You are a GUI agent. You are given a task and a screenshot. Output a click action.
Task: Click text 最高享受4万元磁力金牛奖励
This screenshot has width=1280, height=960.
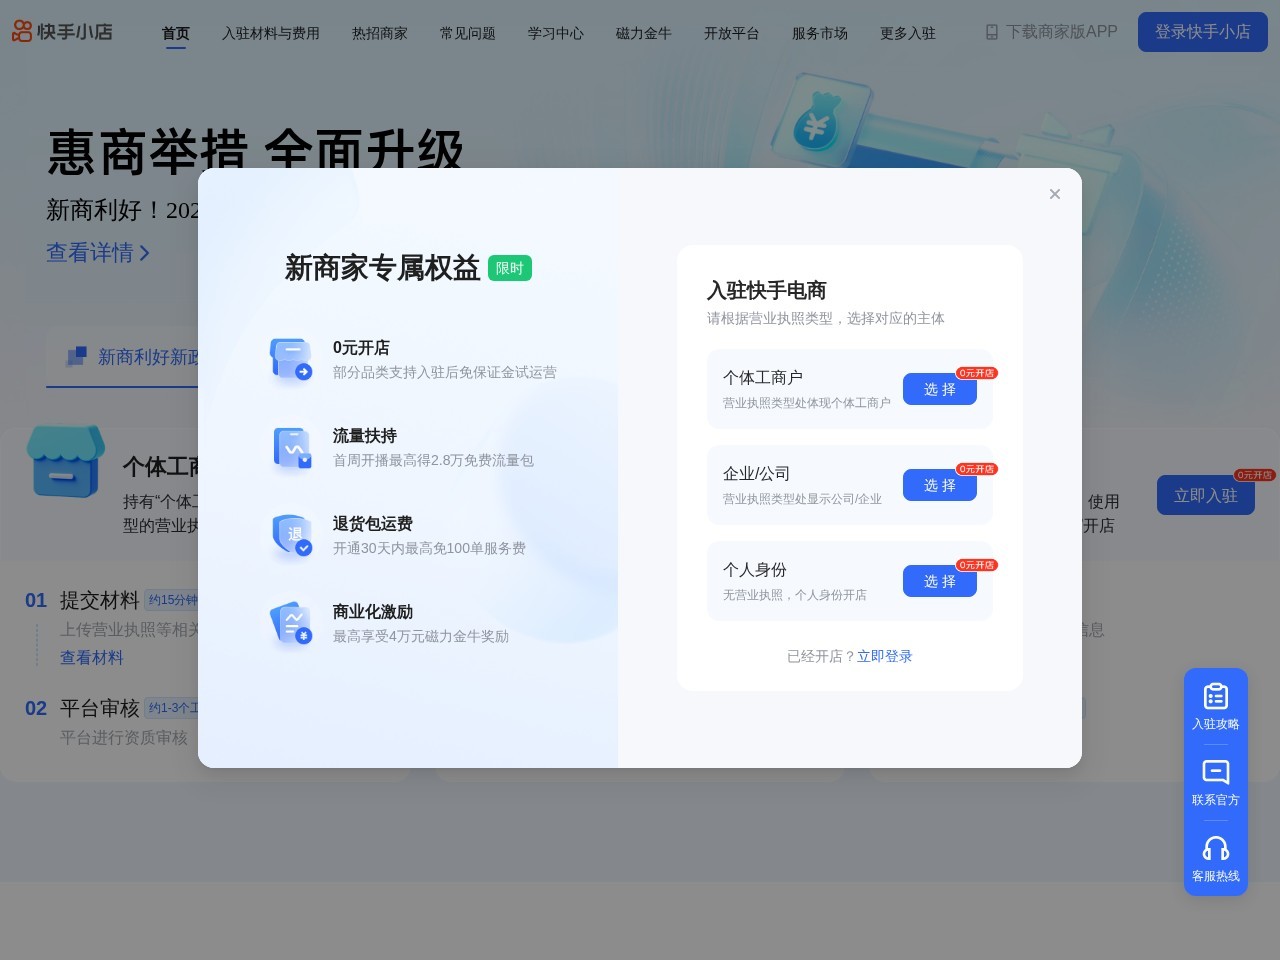[421, 636]
